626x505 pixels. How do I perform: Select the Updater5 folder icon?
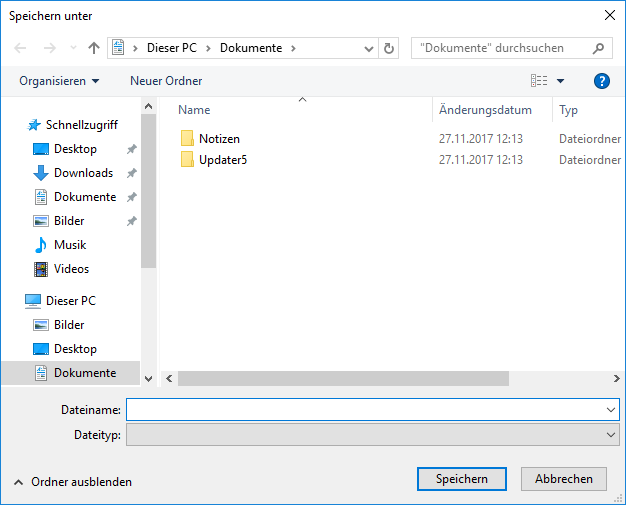pyautogui.click(x=187, y=160)
